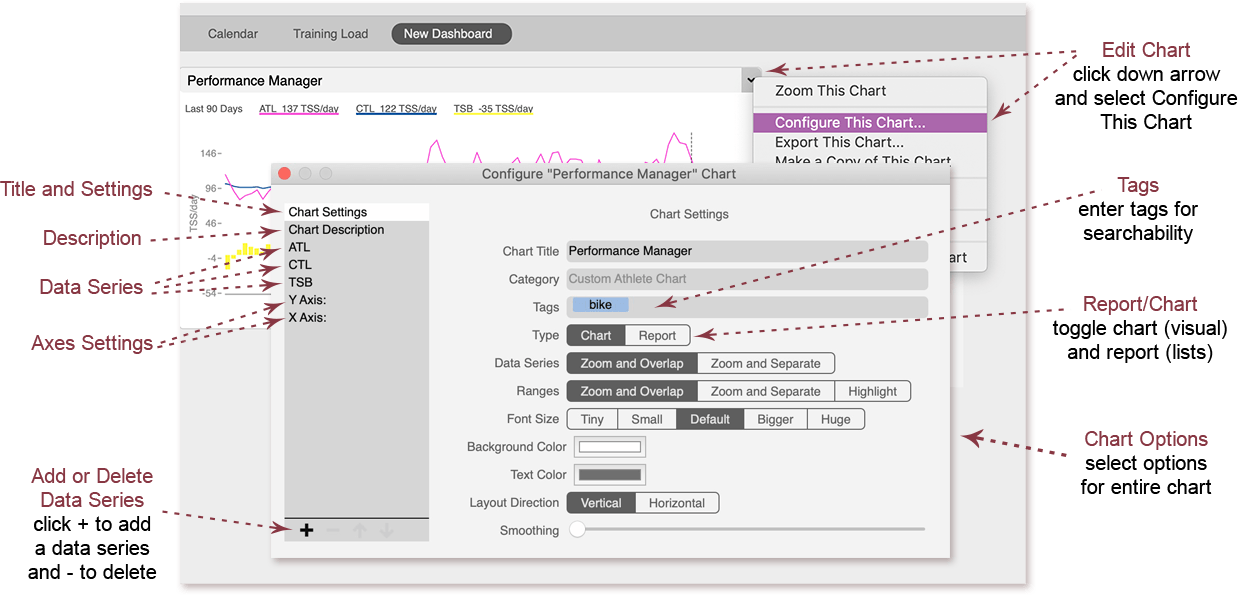
Task: Choose Tiny font size
Action: (x=592, y=419)
